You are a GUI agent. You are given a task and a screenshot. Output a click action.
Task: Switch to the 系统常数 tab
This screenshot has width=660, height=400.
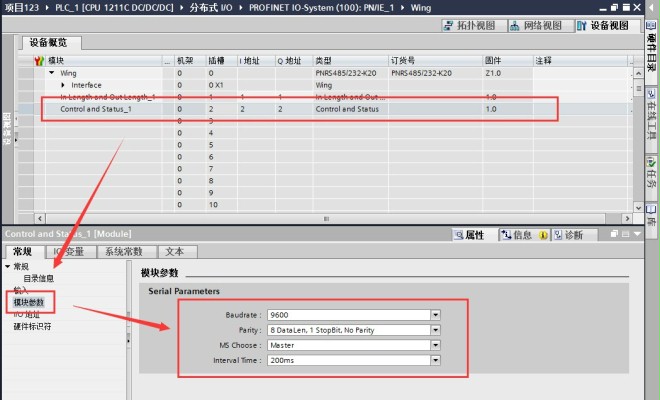(124, 252)
